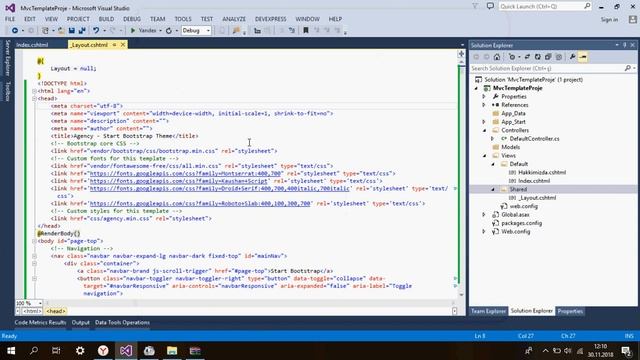This screenshot has height=360, width=640.
Task: Close the _Layout.cshtml tab
Action: (x=123, y=44)
